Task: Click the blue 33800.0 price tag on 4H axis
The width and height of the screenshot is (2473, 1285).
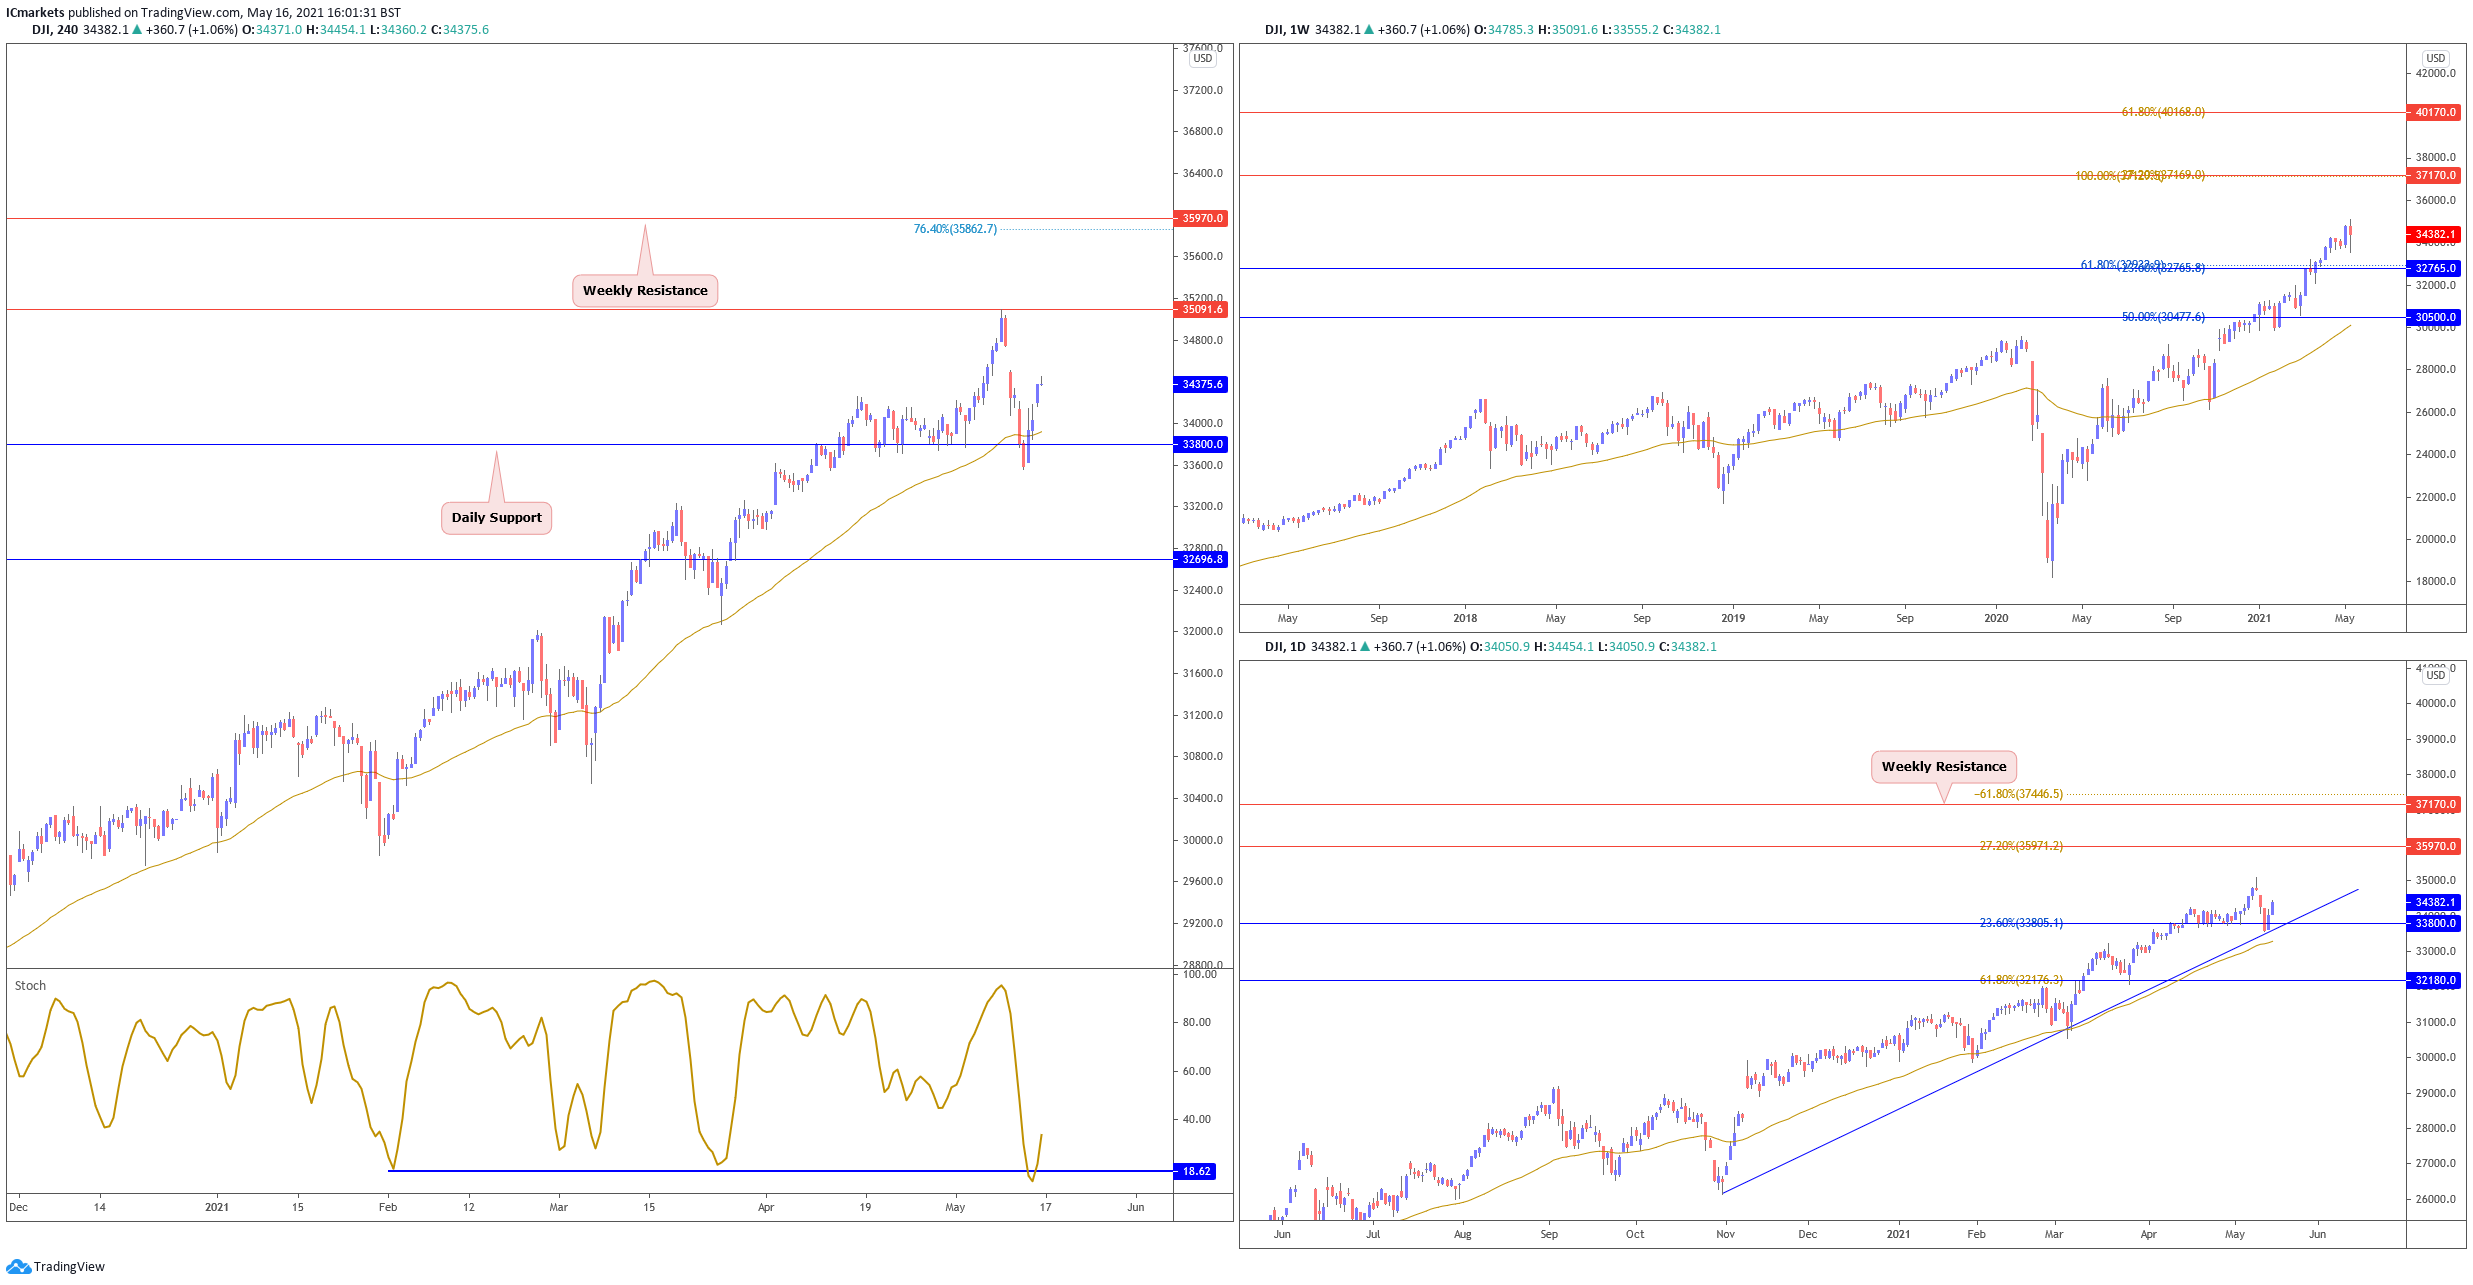Action: coord(1201,444)
